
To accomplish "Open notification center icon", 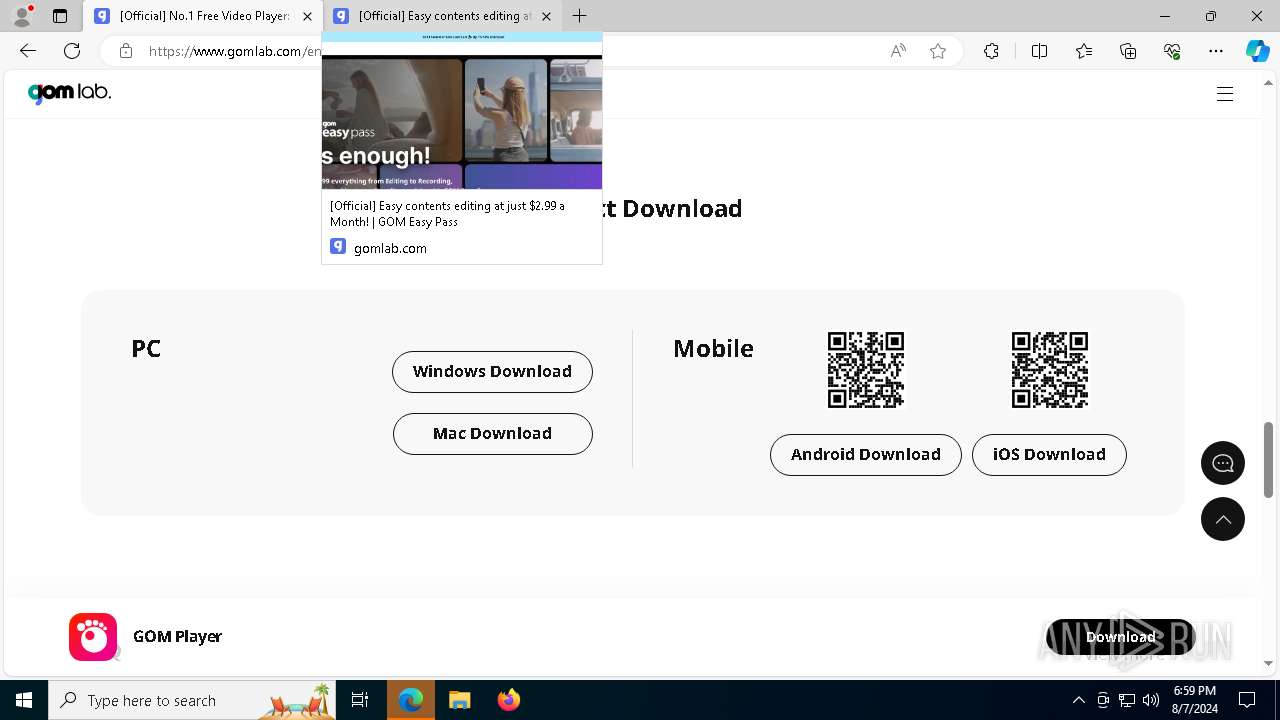I will point(1247,700).
